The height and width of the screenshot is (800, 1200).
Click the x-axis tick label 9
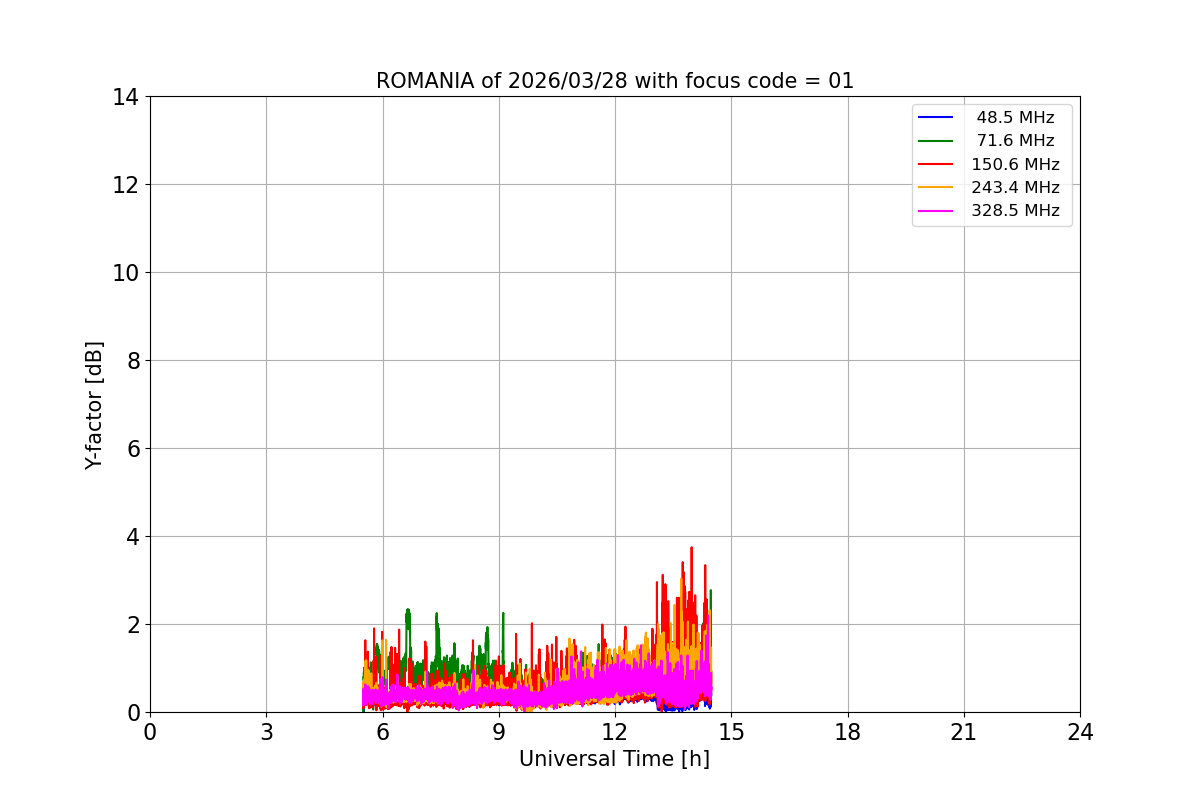click(x=499, y=732)
